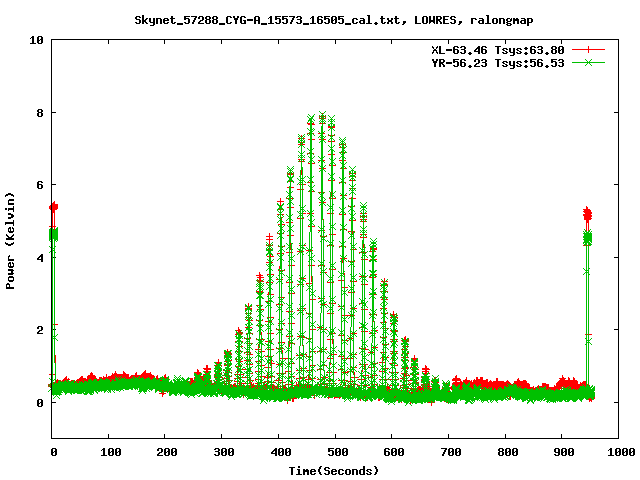
Task: Click the red XL legend line sample
Action: pos(588,50)
